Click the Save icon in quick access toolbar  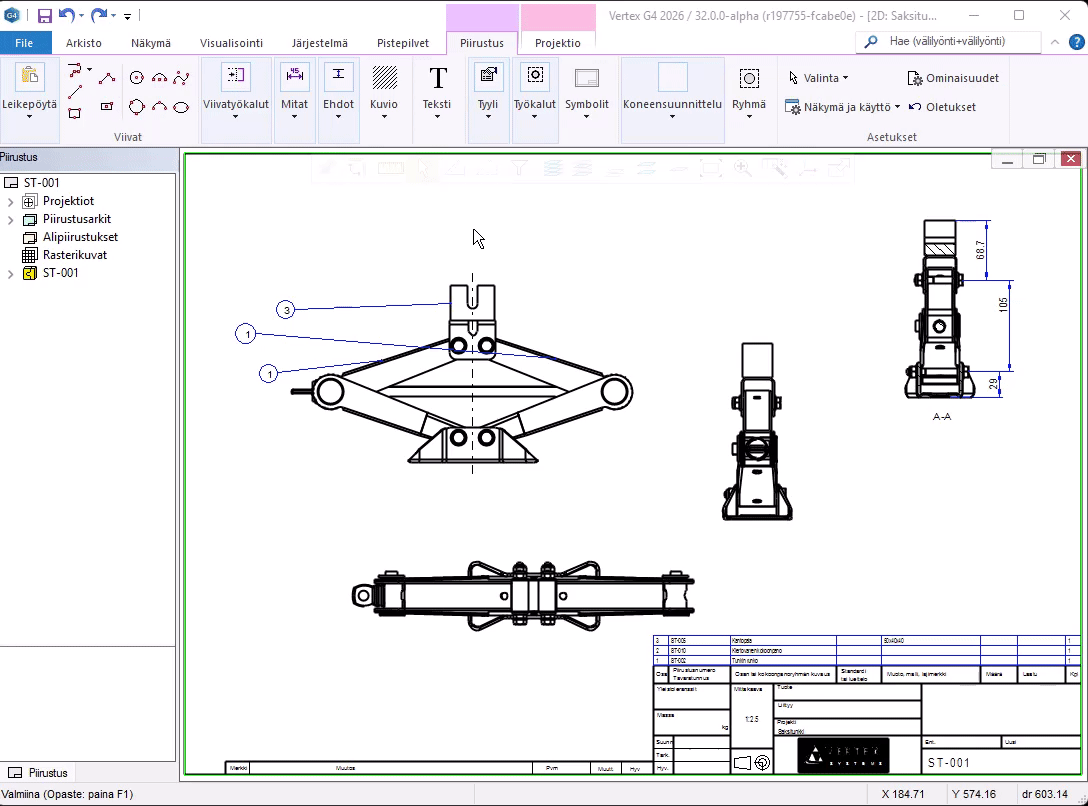[44, 16]
